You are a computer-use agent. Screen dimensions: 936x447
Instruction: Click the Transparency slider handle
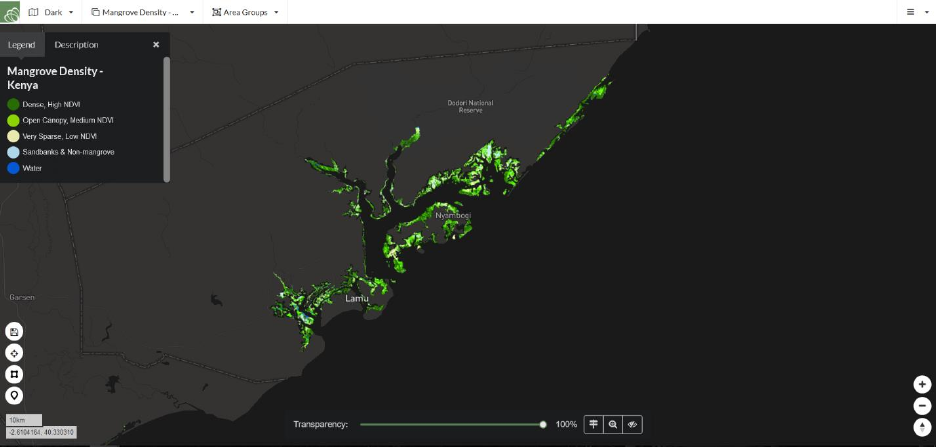click(x=543, y=424)
